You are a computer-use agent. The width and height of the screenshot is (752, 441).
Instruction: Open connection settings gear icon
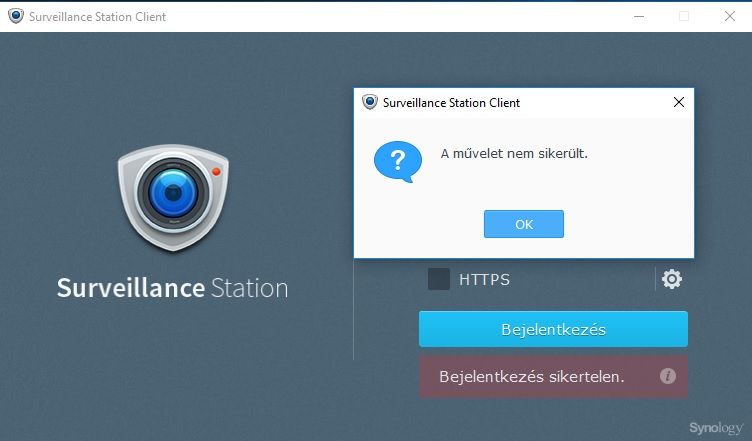(x=671, y=279)
